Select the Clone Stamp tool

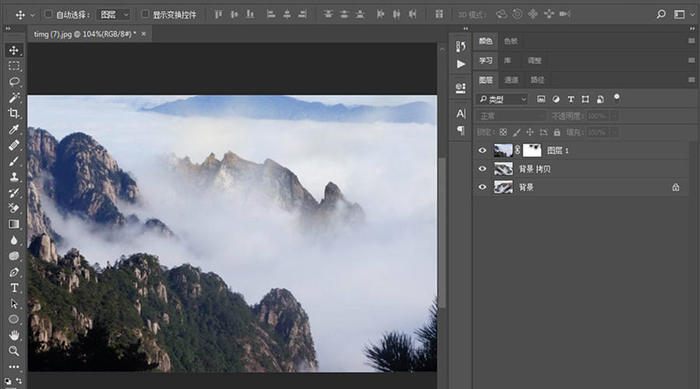coord(14,177)
